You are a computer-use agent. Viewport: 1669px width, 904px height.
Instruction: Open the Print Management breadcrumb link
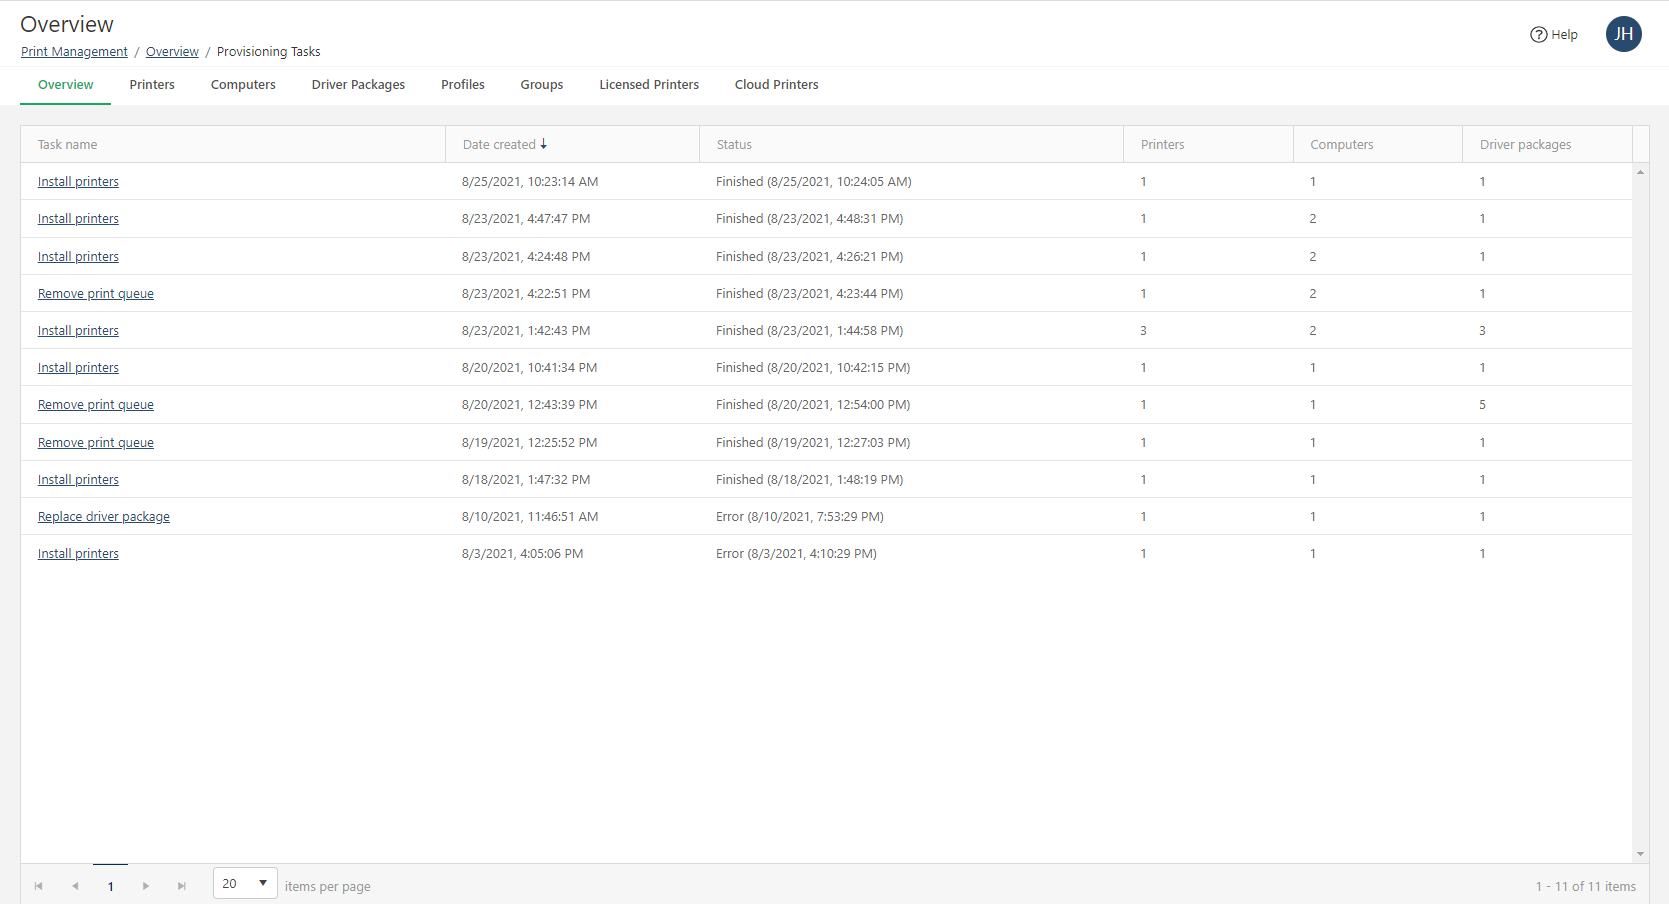tap(74, 51)
